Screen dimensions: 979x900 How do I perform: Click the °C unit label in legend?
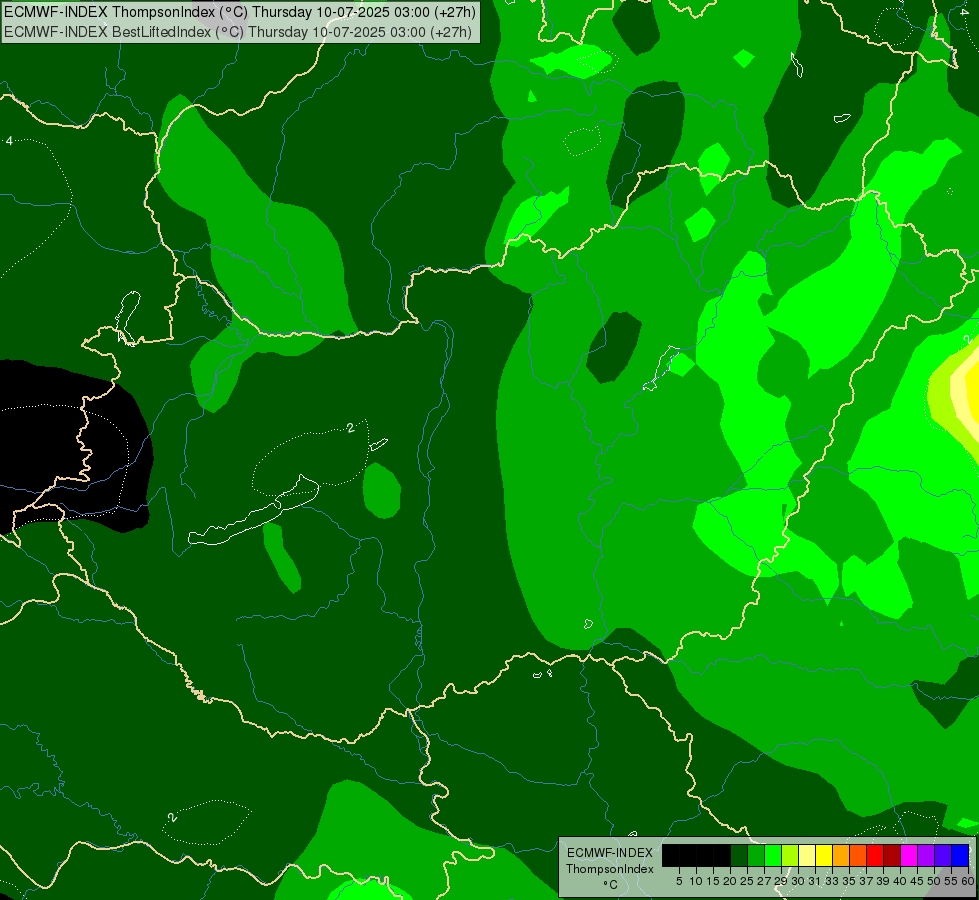[x=611, y=885]
